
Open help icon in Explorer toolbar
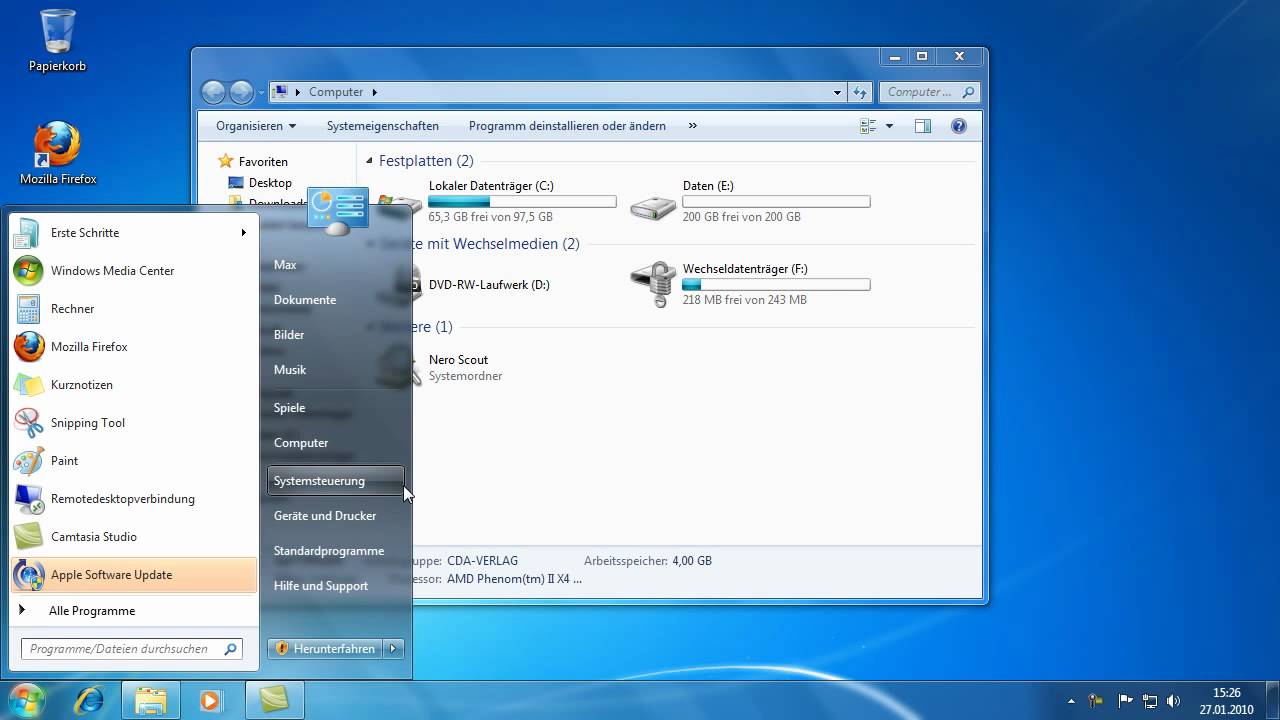tap(959, 126)
